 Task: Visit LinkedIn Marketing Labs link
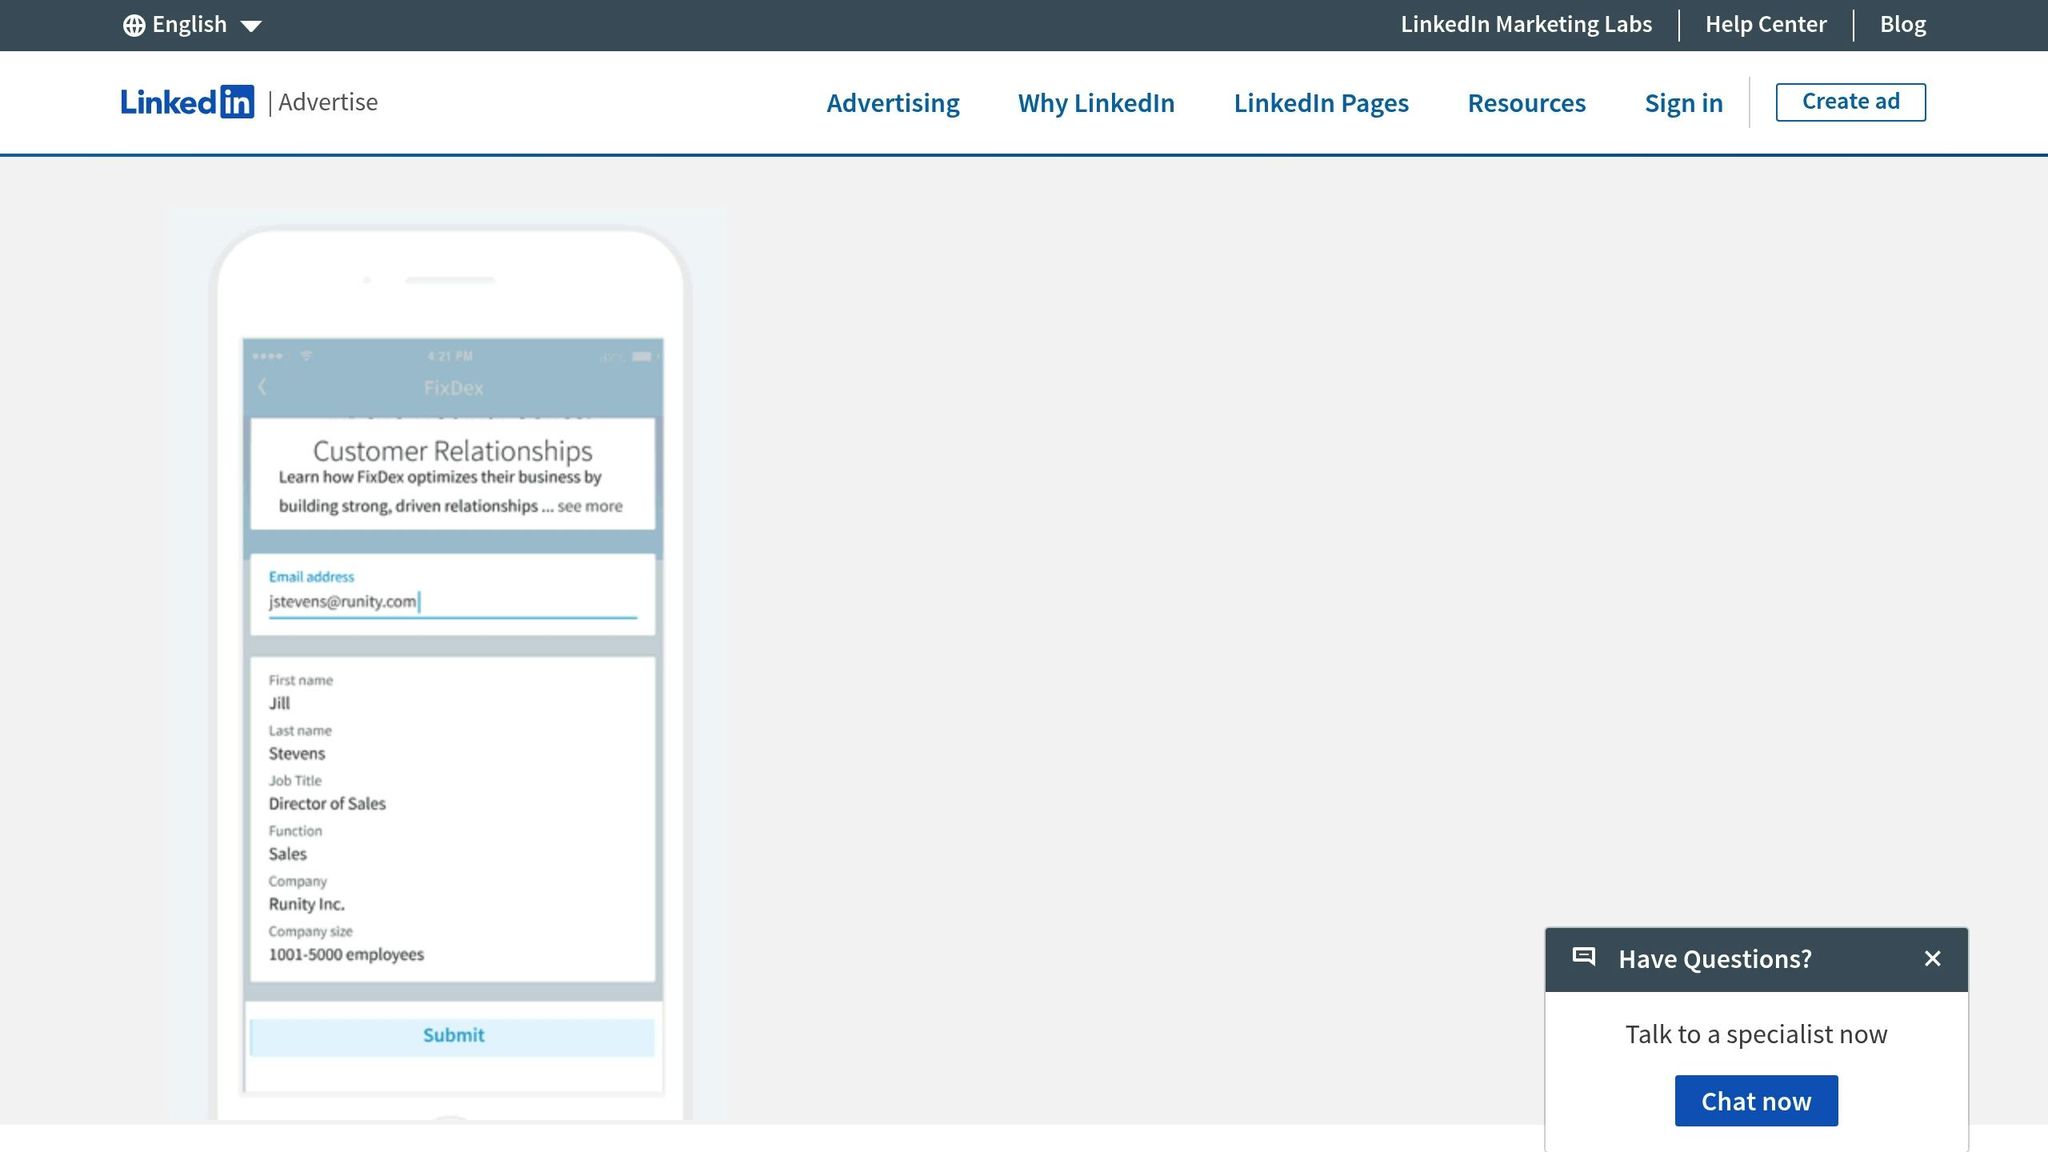(1526, 25)
